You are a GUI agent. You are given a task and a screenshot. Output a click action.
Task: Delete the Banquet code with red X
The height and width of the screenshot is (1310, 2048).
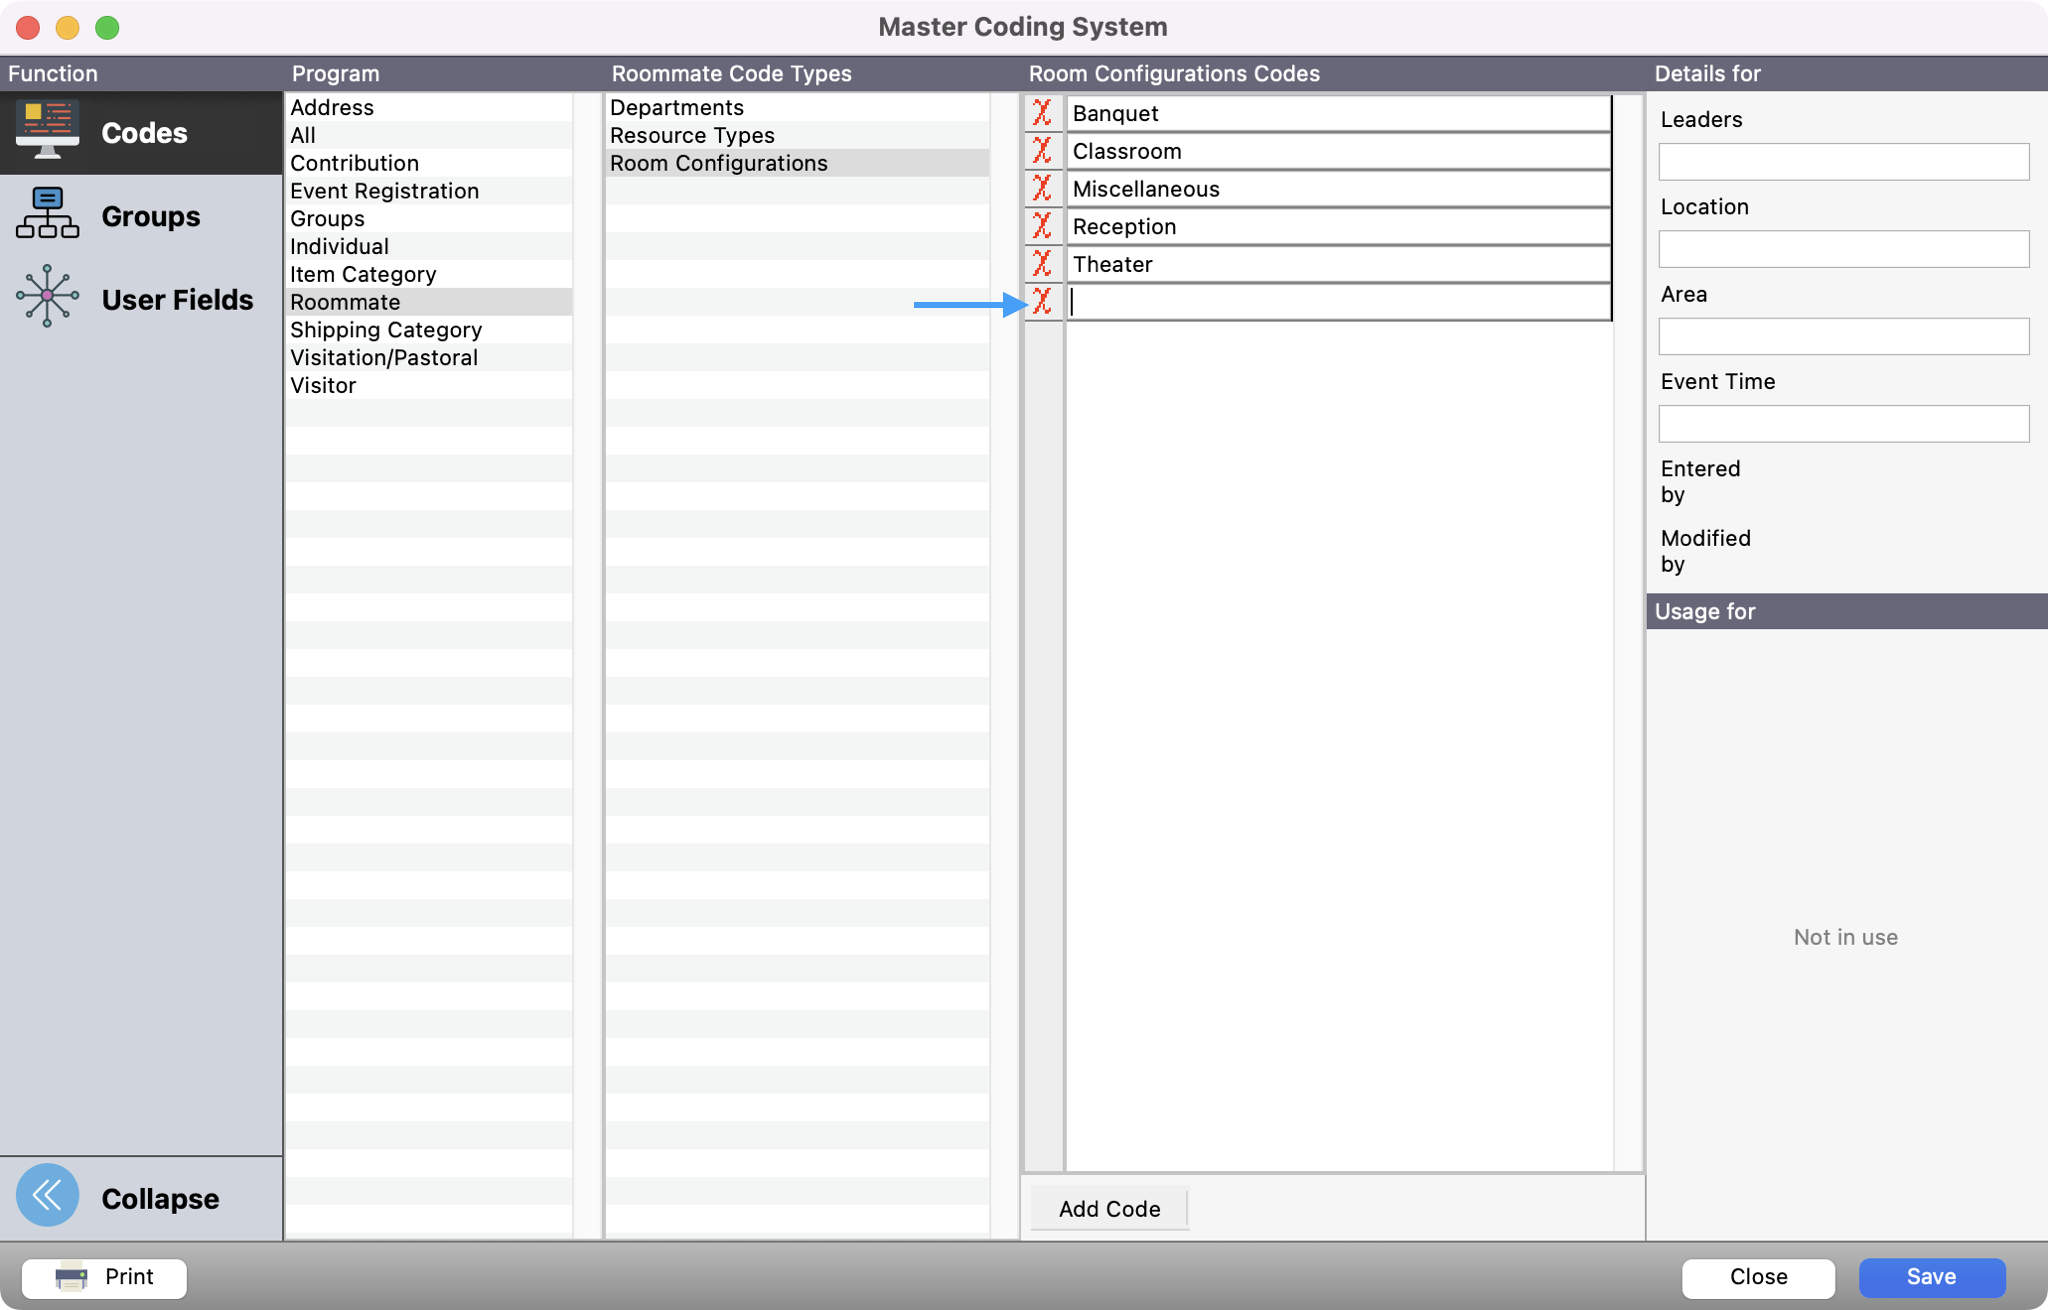pos(1042,113)
